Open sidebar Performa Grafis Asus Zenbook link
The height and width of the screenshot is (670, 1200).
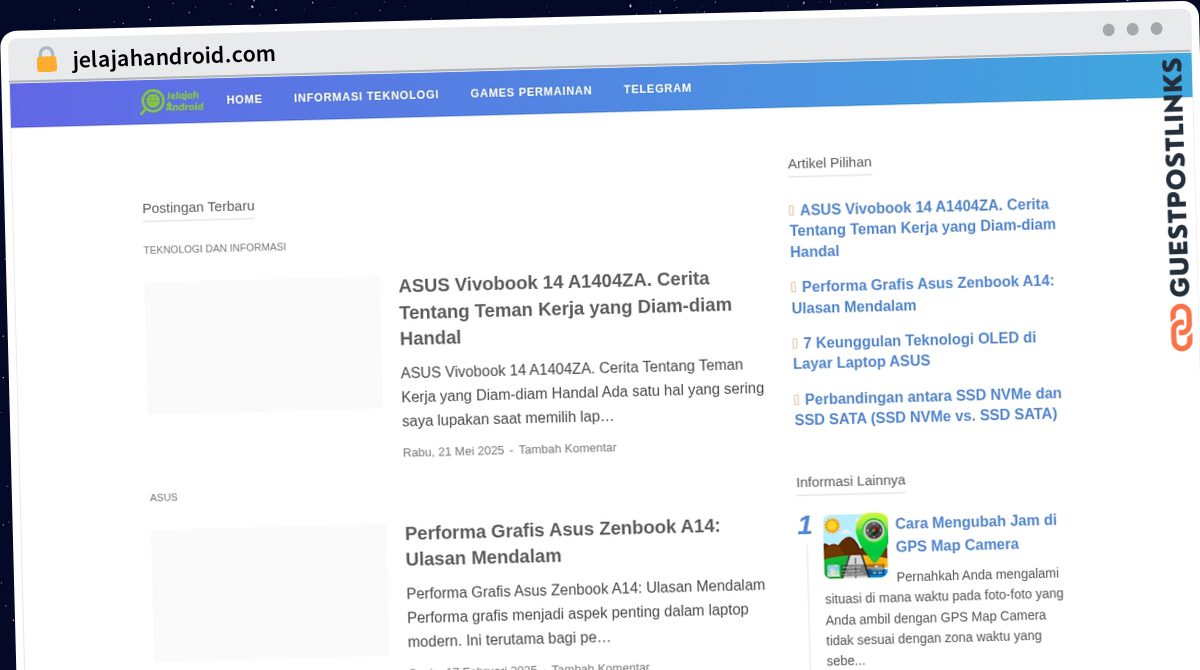[922, 294]
